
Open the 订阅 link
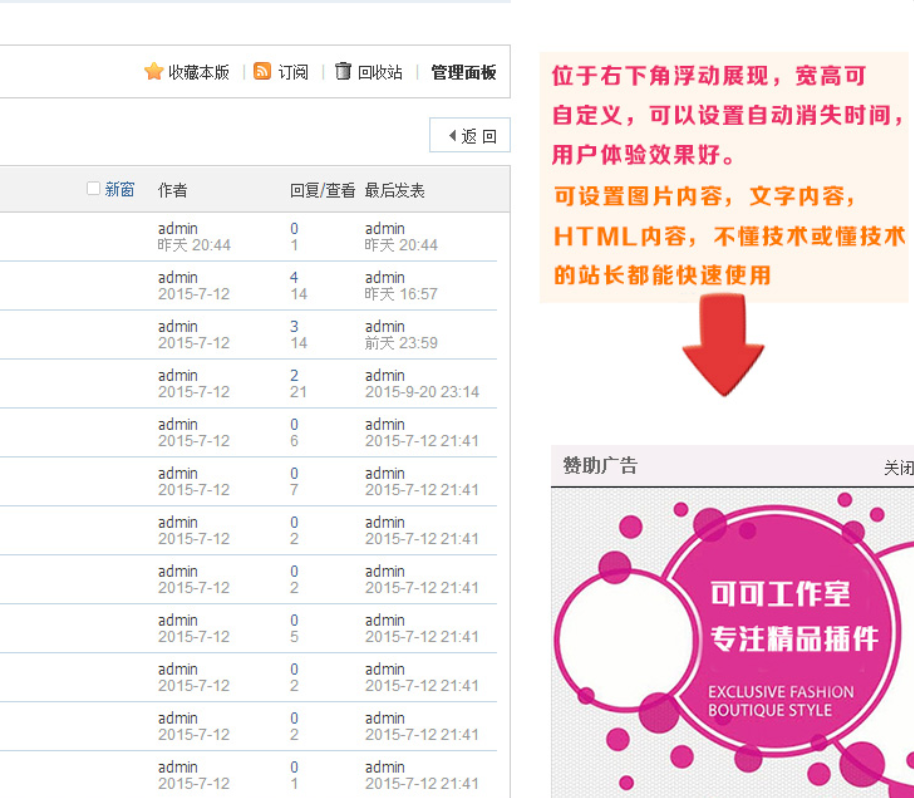click(x=293, y=72)
